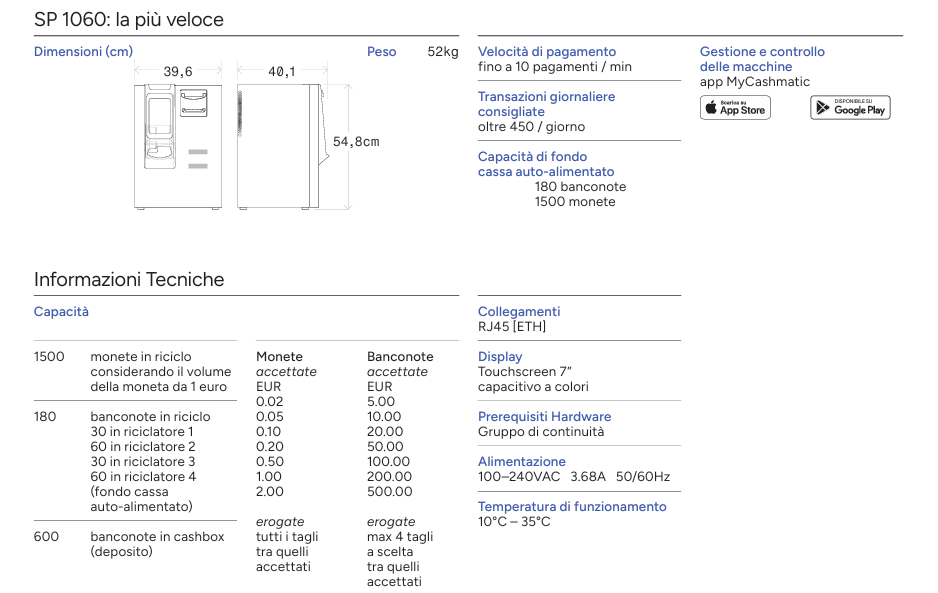The image size is (938, 593).
Task: Click the 'app MyCashmatic' text
Action: [754, 82]
